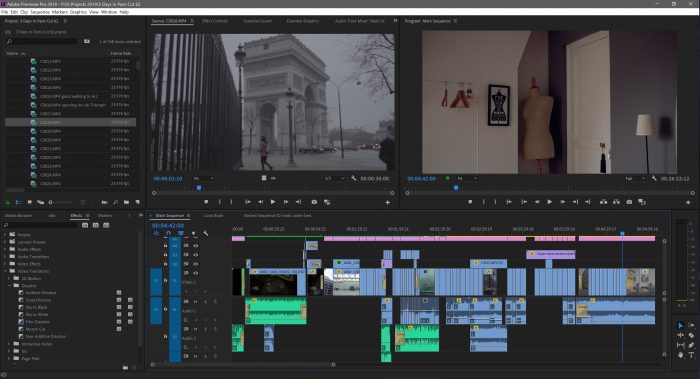
Task: Switch to the Effect Controls tab
Action: pos(215,21)
